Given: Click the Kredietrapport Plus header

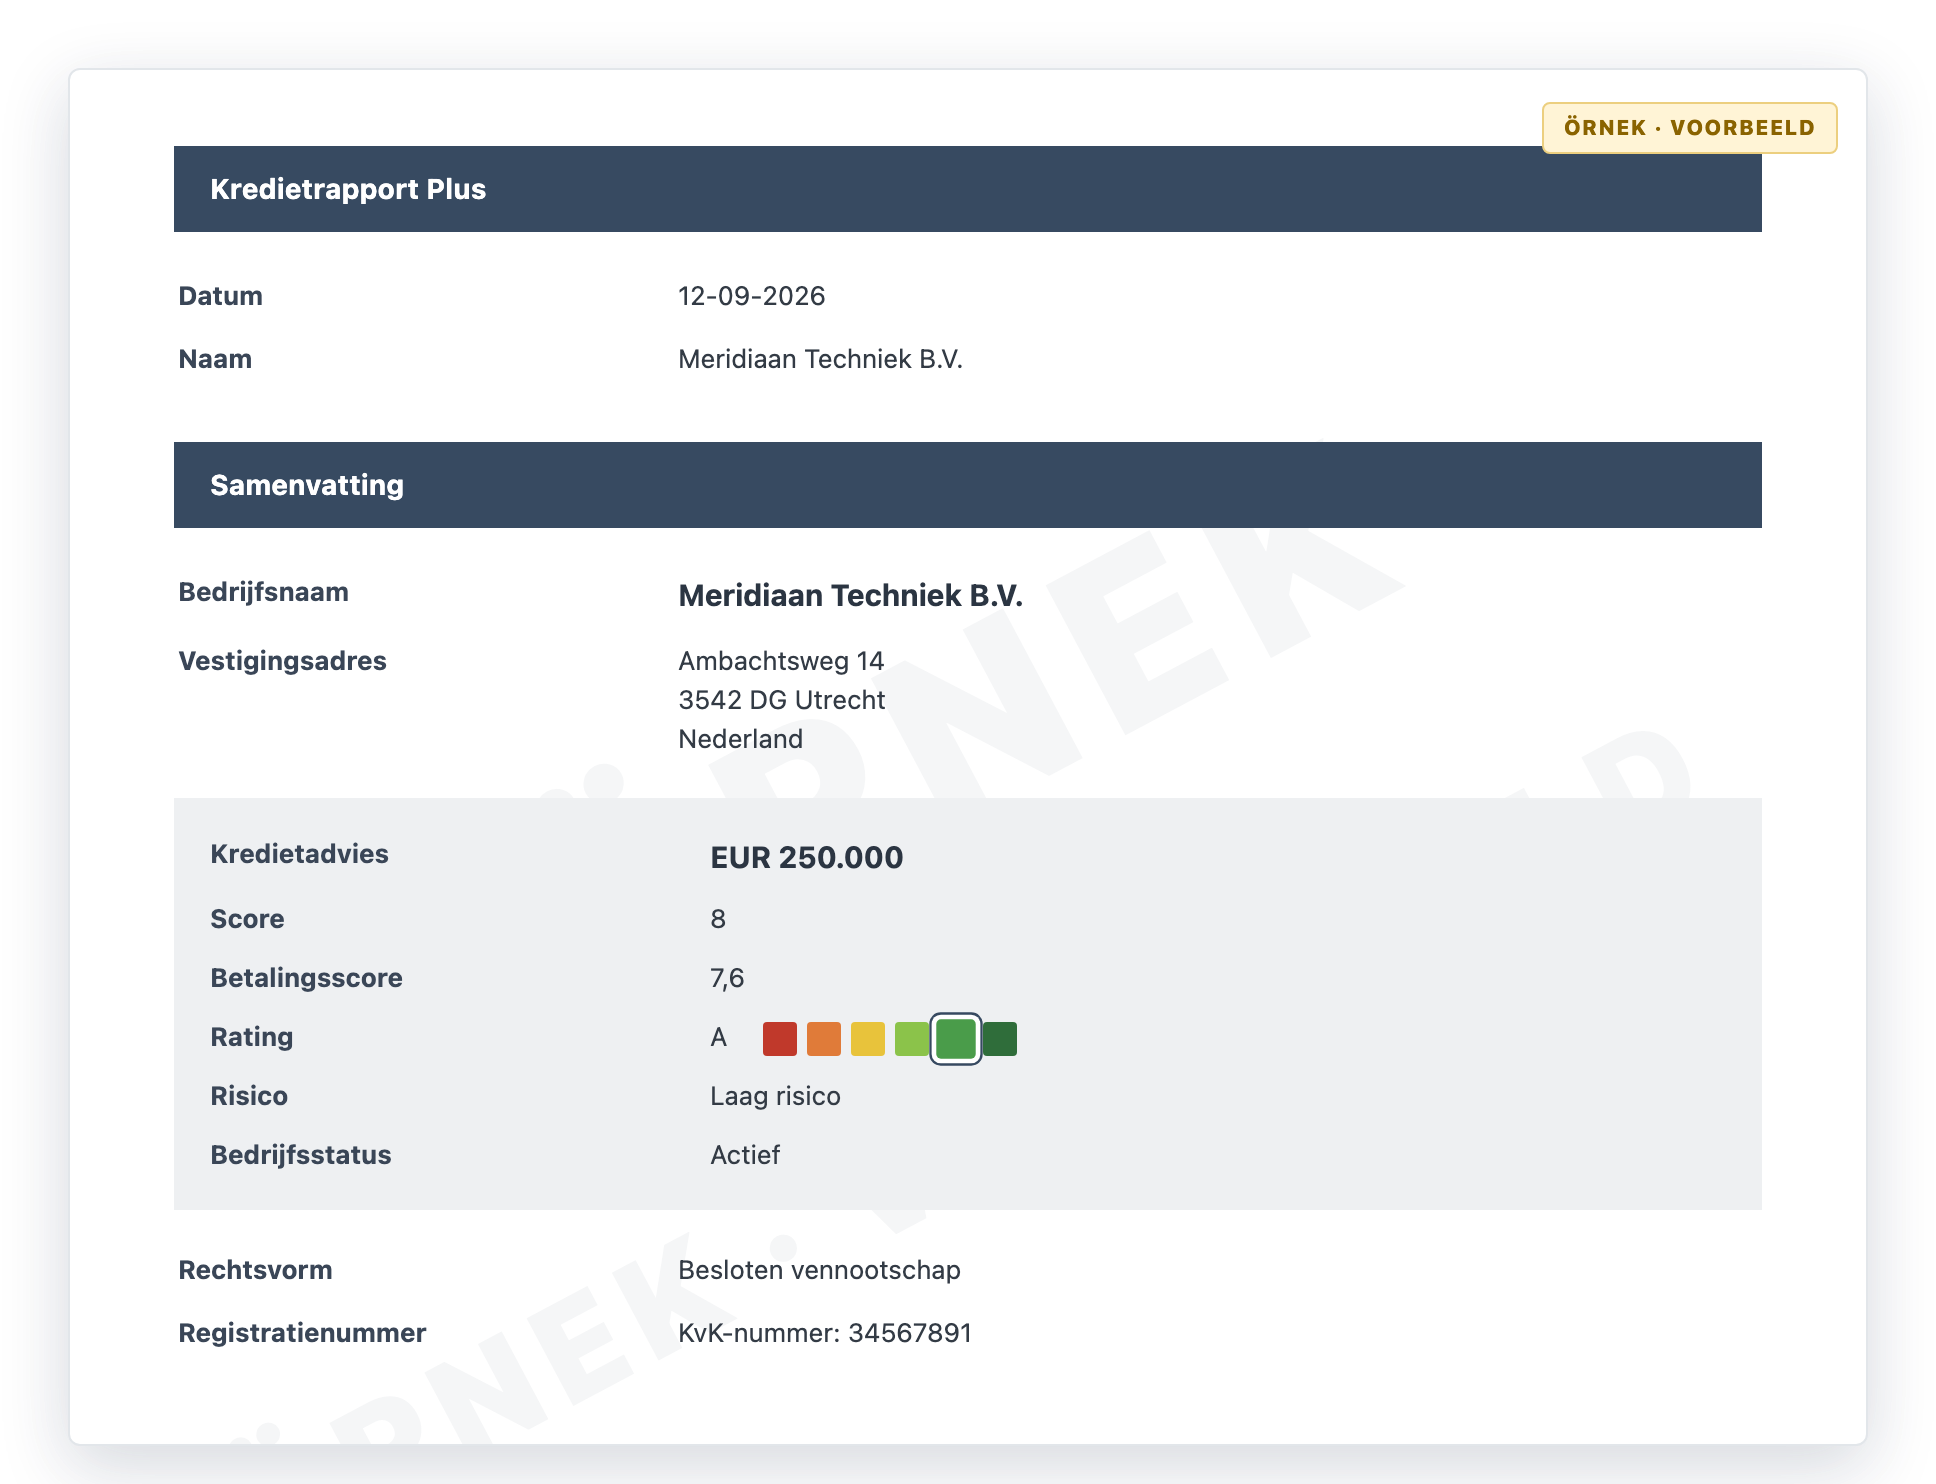Looking at the screenshot, I should pyautogui.click(x=968, y=189).
